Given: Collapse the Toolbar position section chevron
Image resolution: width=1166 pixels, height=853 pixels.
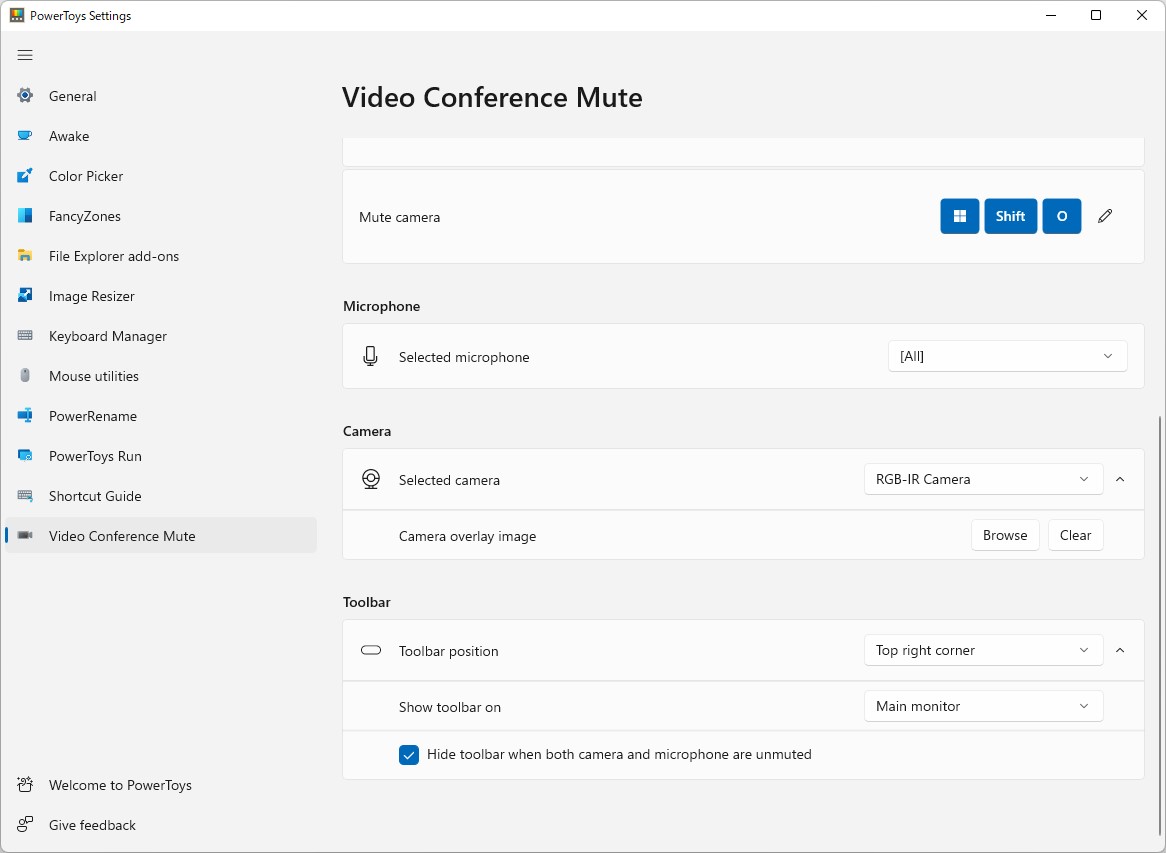Looking at the screenshot, I should (x=1120, y=650).
